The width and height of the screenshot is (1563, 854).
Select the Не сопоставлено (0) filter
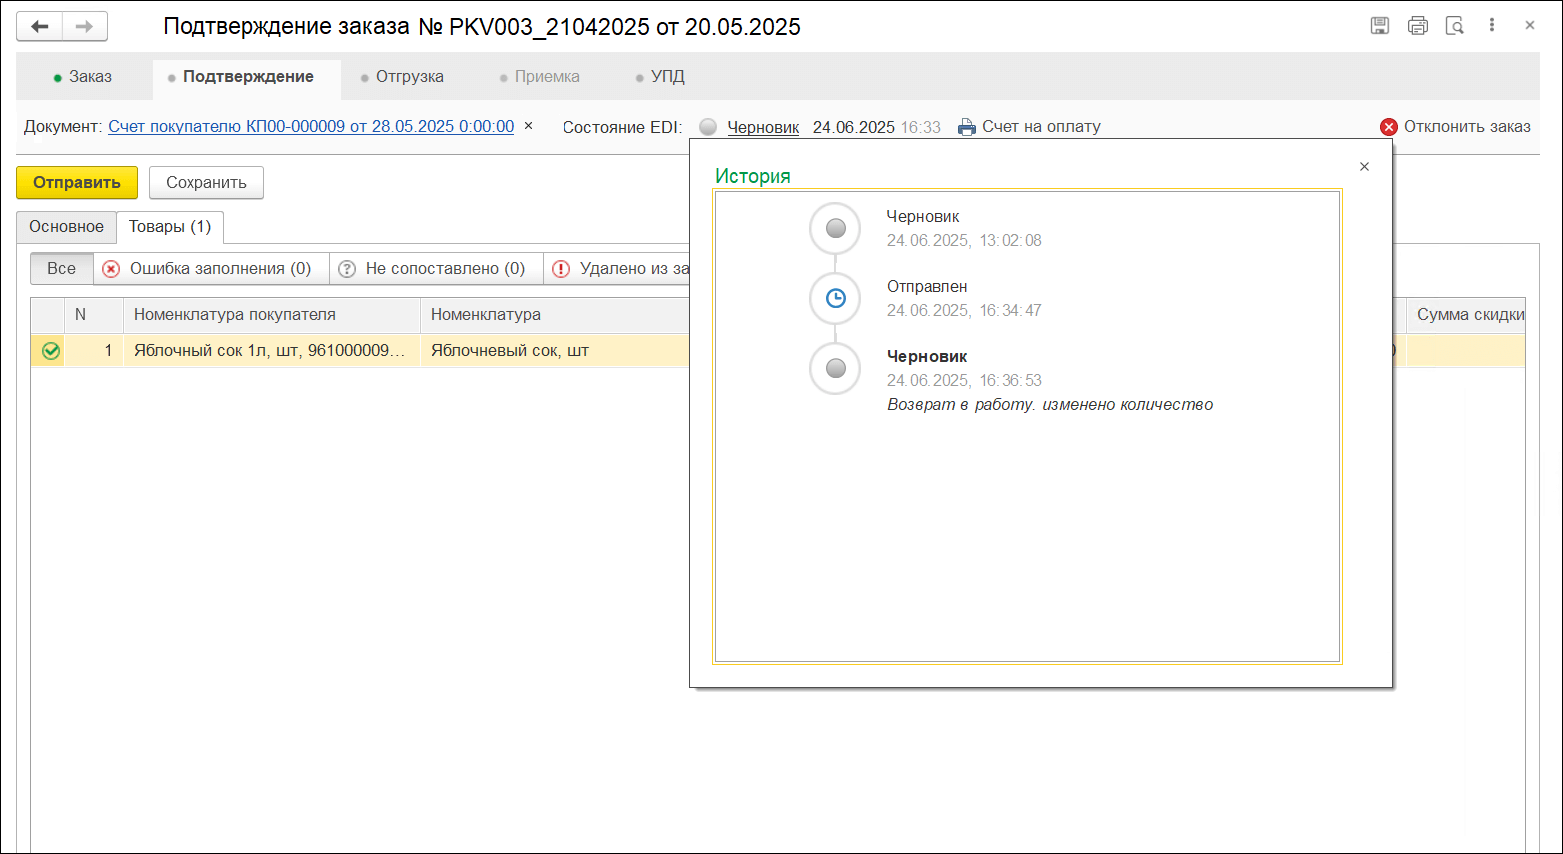pos(435,269)
